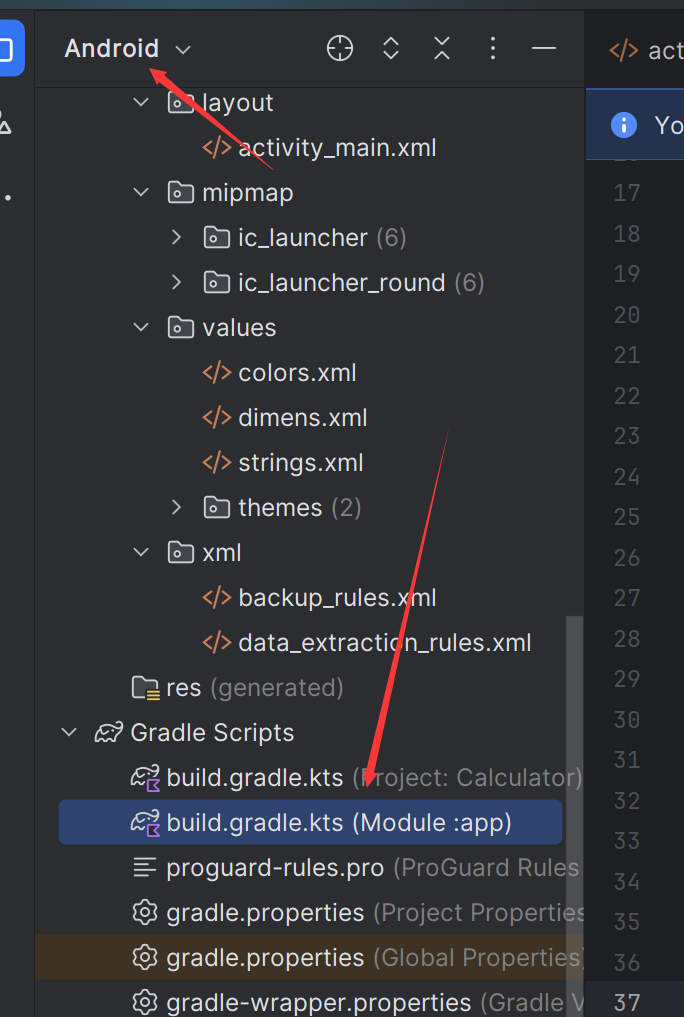The width and height of the screenshot is (684, 1017).
Task: Click the blue info notification icon
Action: pos(624,125)
